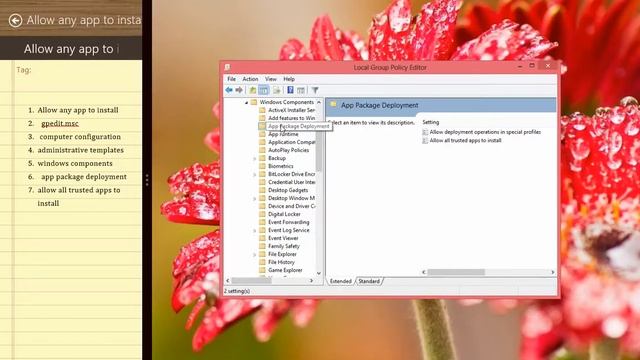Click the folder icon next to ActiveX Installer Service
Viewport: 640px width, 360px height.
tap(262, 110)
